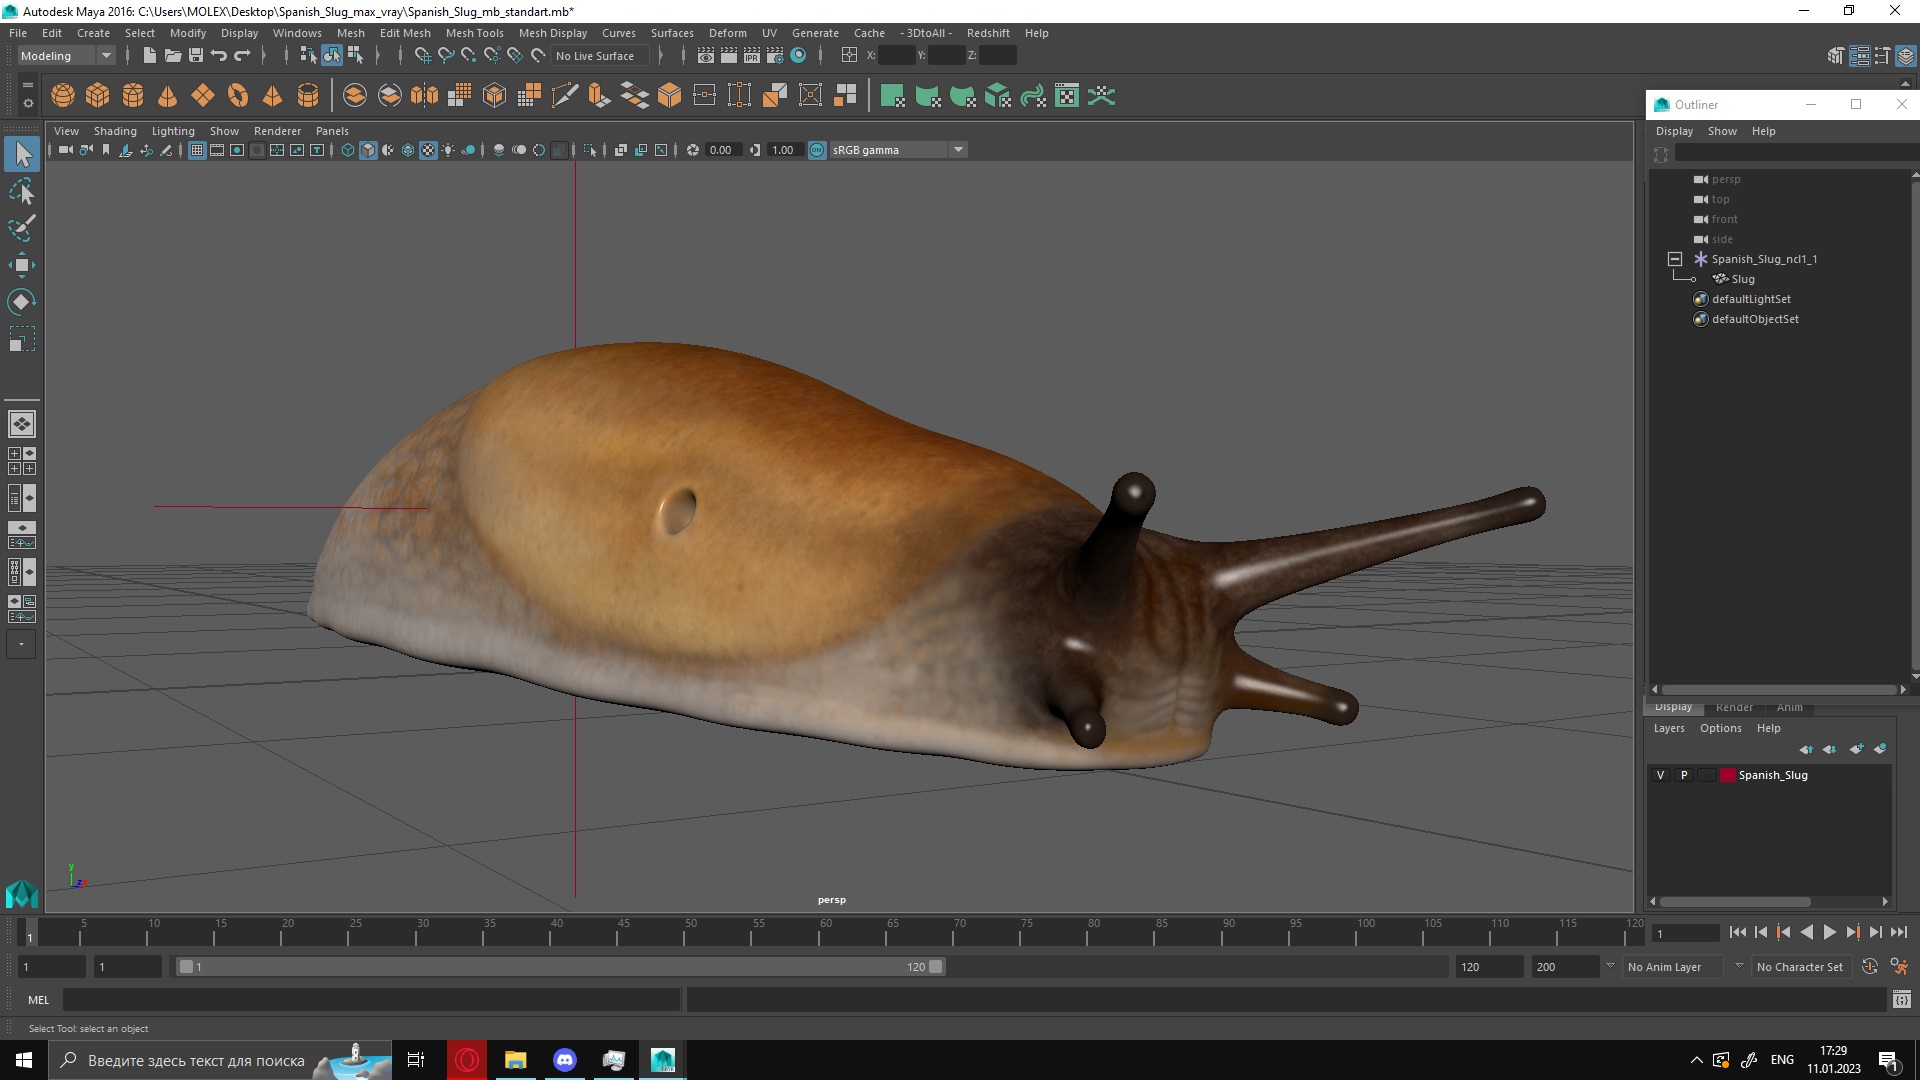
Task: Activate the Scale tool in toolbox
Action: point(22,339)
